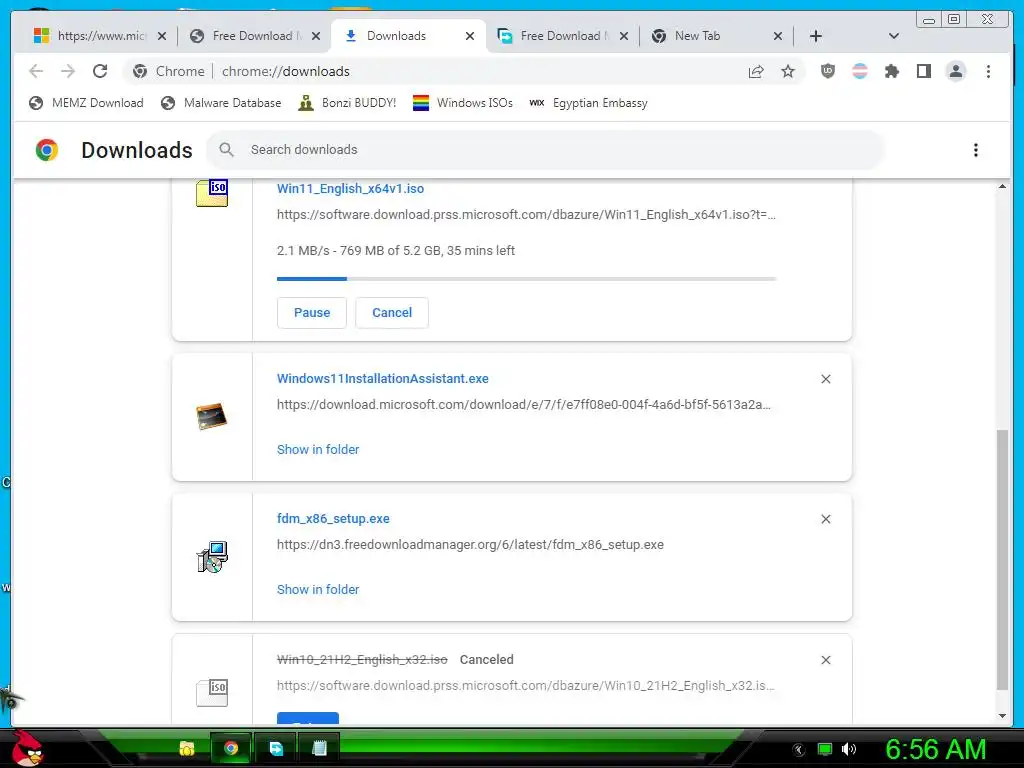
Task: Click the canceled Win10 ISO file icon
Action: point(212,692)
